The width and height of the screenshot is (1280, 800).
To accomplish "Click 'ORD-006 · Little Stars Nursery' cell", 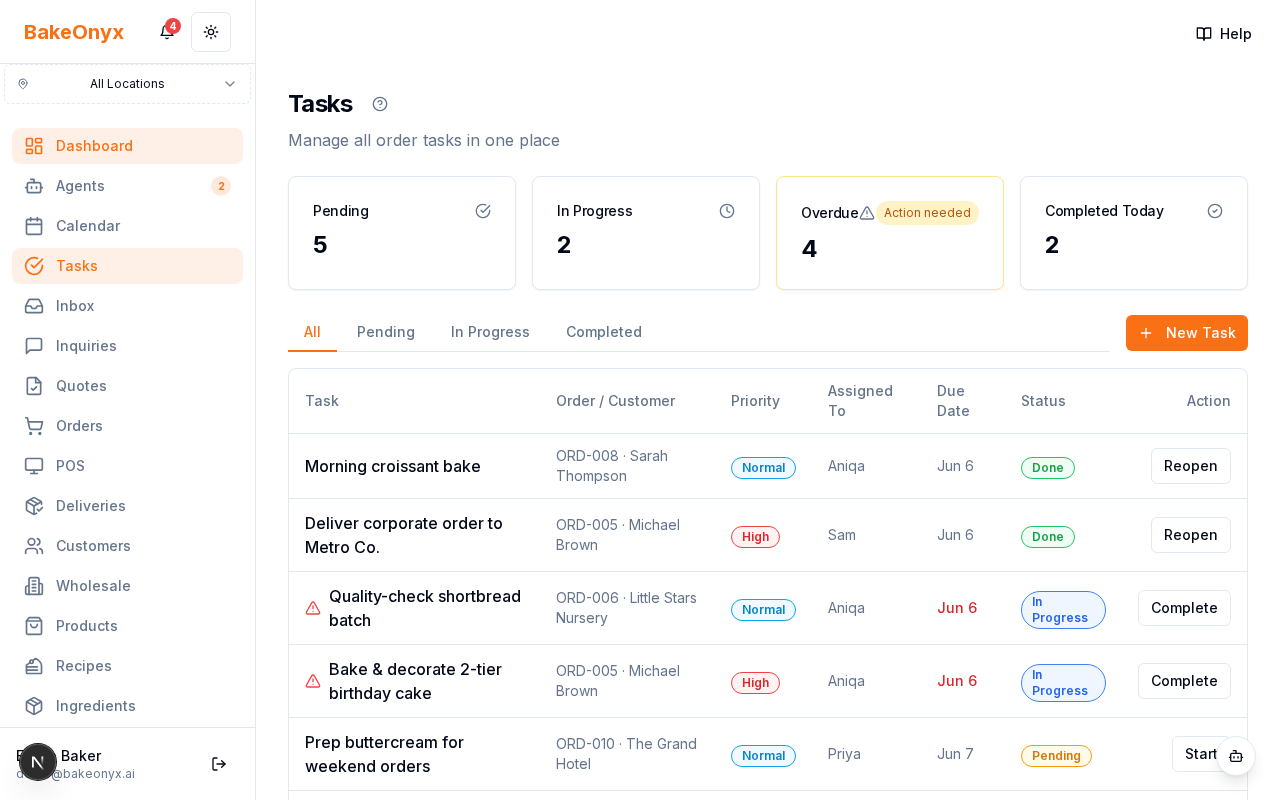I will coord(626,608).
